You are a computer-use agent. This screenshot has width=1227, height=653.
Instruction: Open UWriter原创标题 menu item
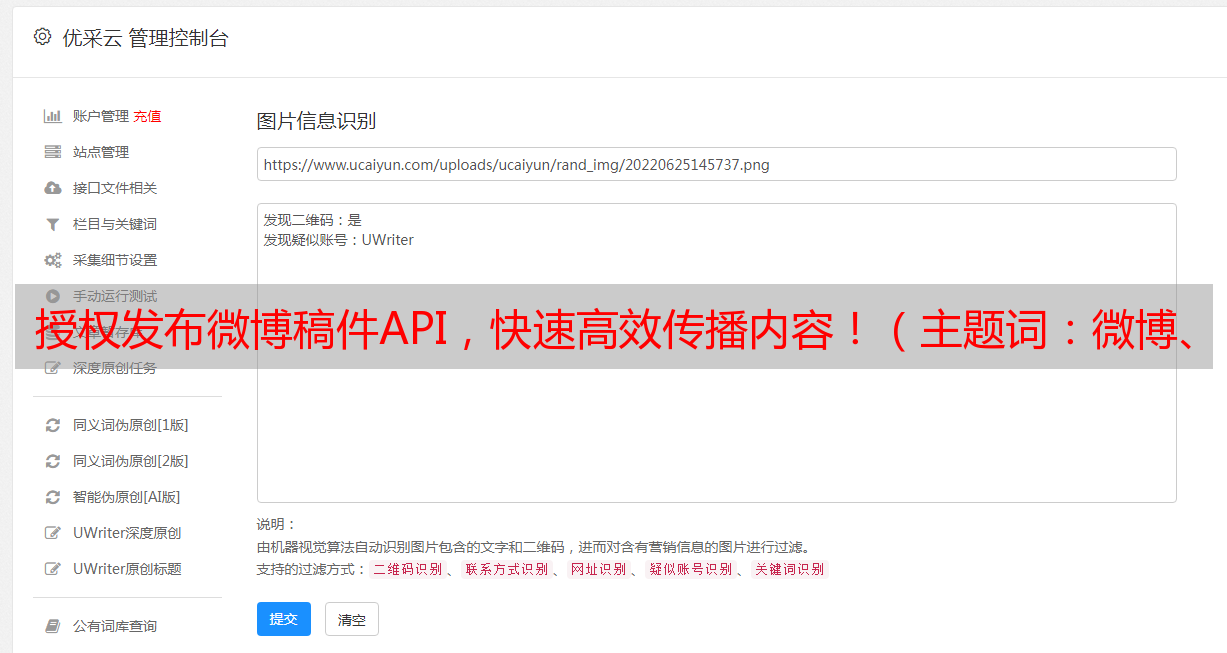pos(127,569)
